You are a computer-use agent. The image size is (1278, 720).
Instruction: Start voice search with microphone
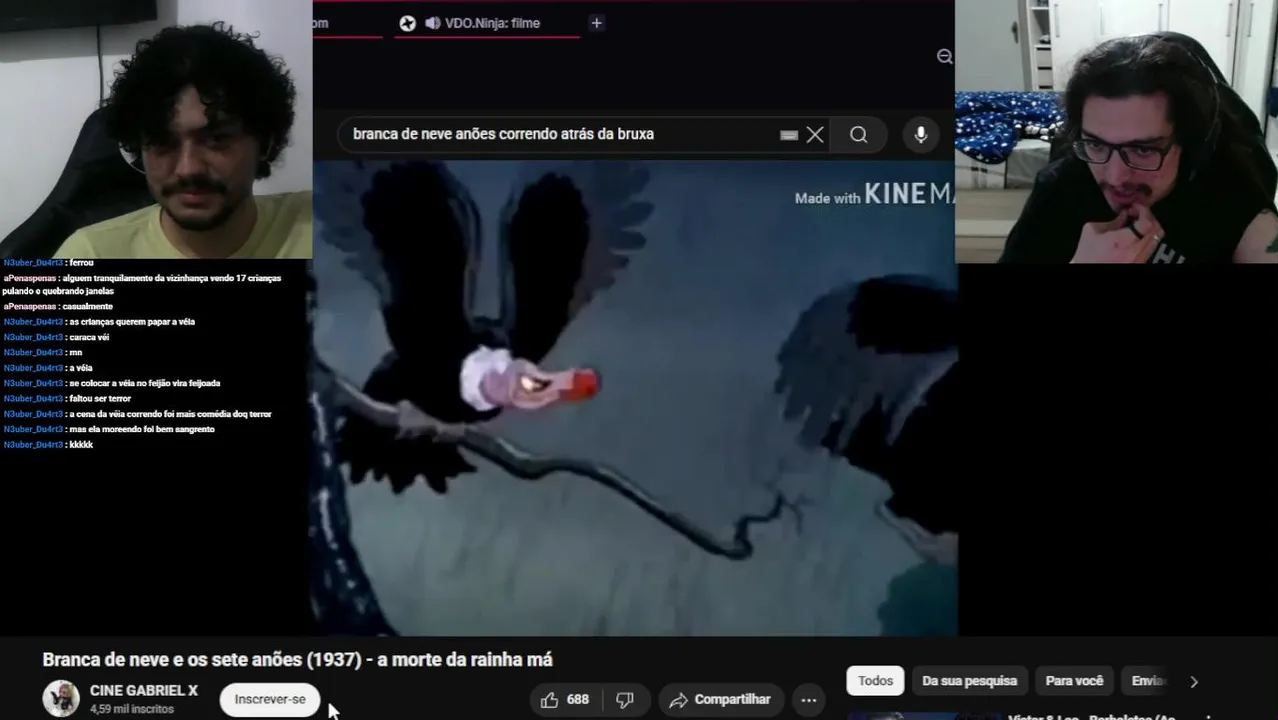(x=921, y=135)
